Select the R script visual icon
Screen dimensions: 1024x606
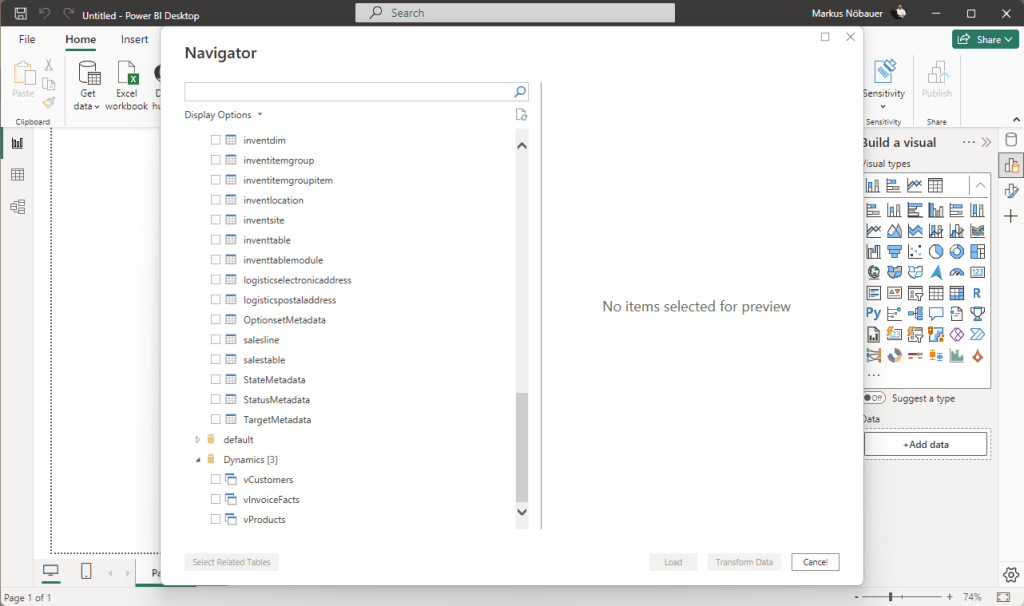977,291
